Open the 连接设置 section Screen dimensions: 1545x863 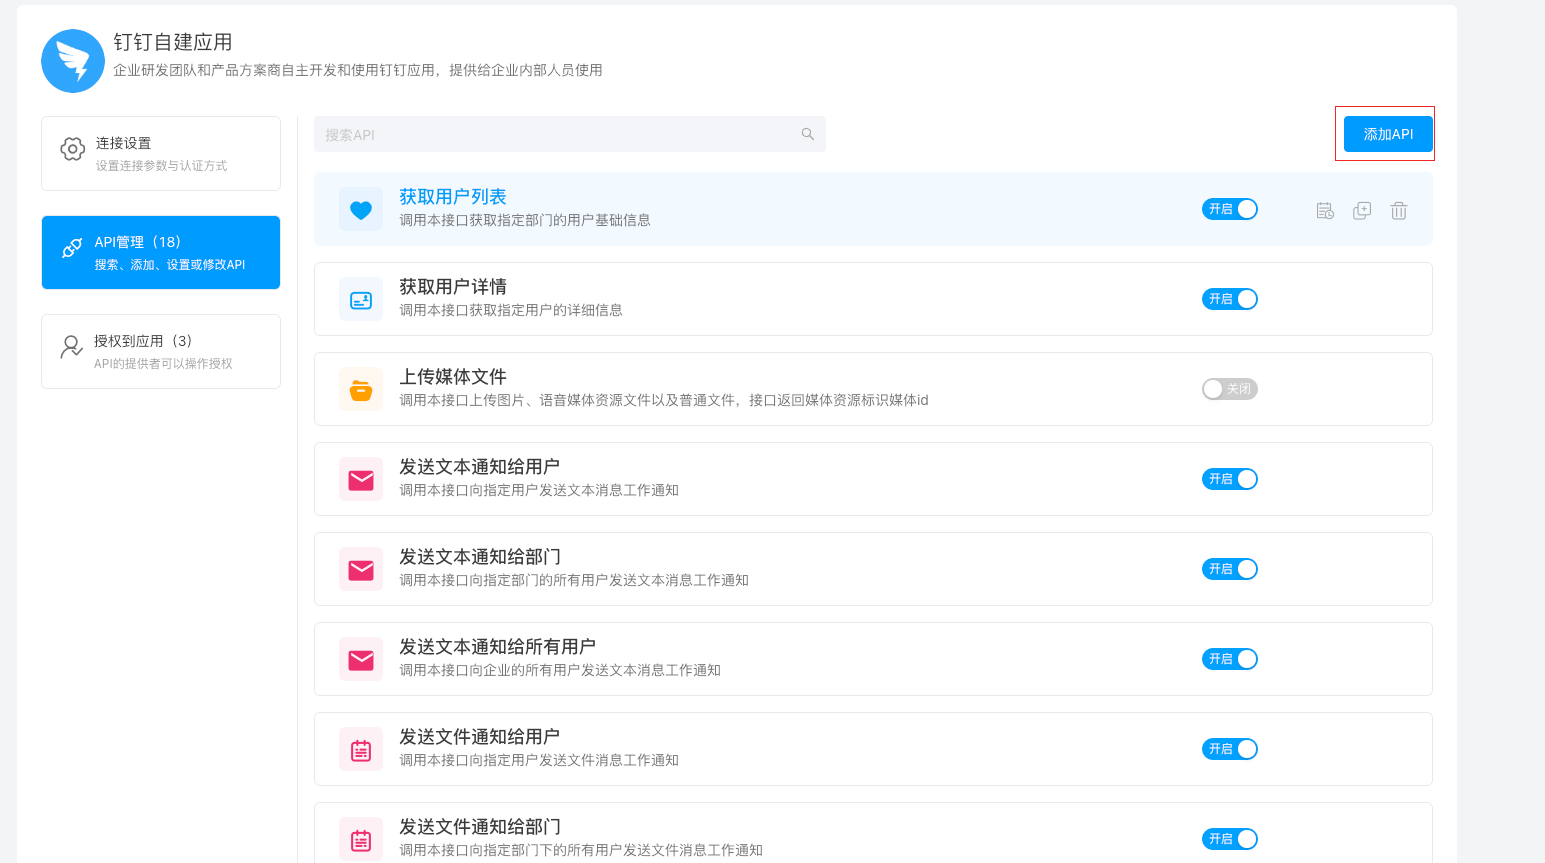point(161,153)
